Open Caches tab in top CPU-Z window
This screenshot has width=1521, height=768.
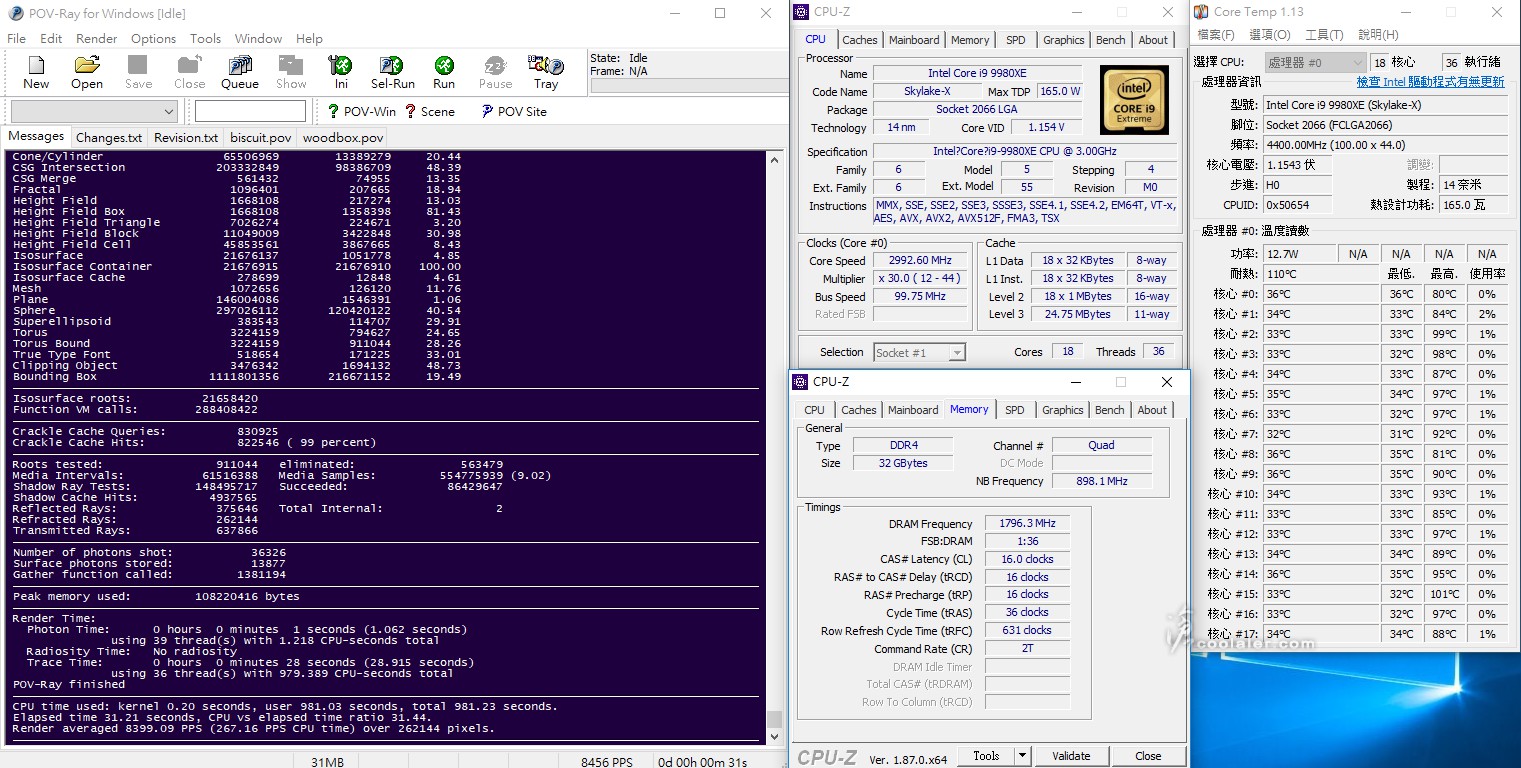(x=859, y=40)
